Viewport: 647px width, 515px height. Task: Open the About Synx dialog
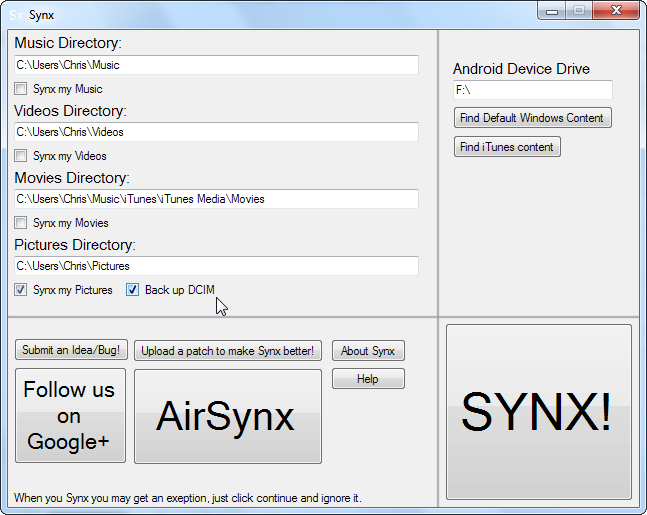click(368, 351)
